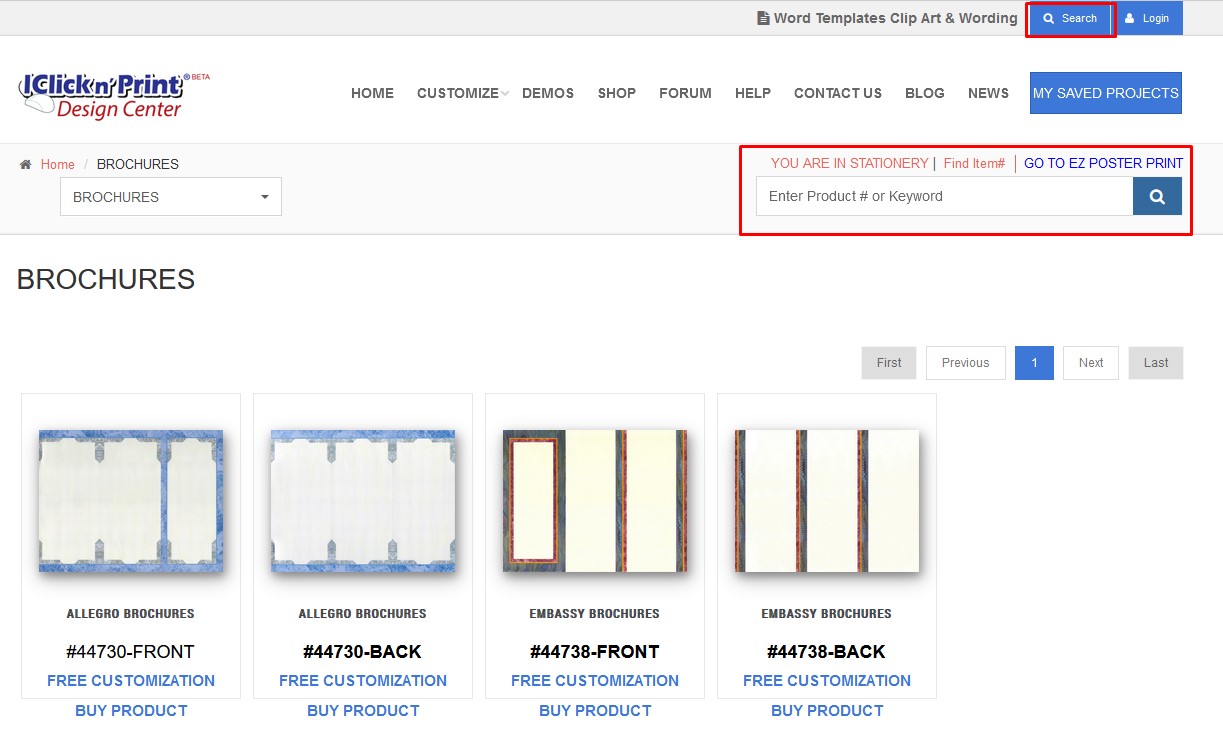
Task: Click the home icon in the breadcrumb
Action: coord(24,163)
